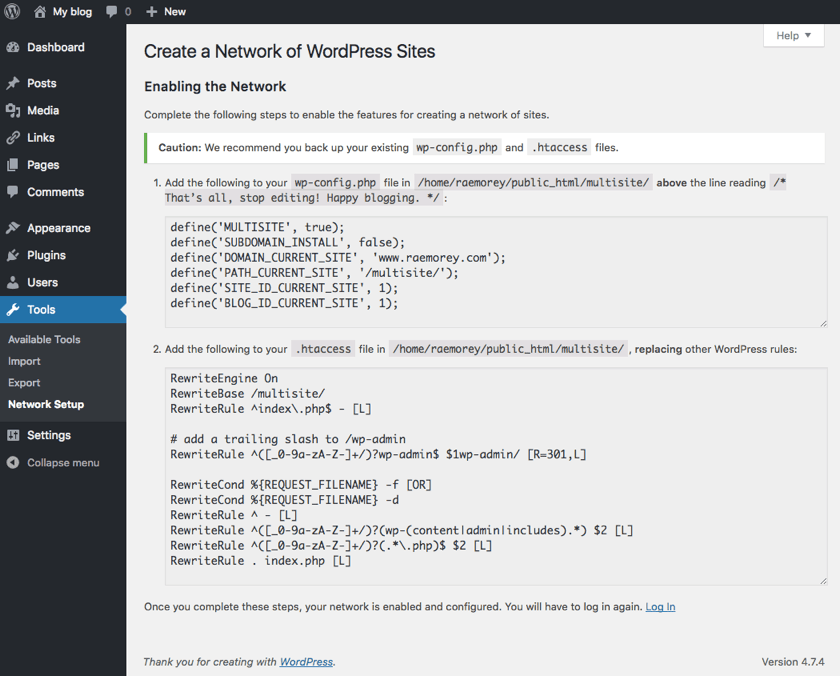The image size is (840, 676).
Task: Click inside the .htaccess rules textarea
Action: [496, 476]
